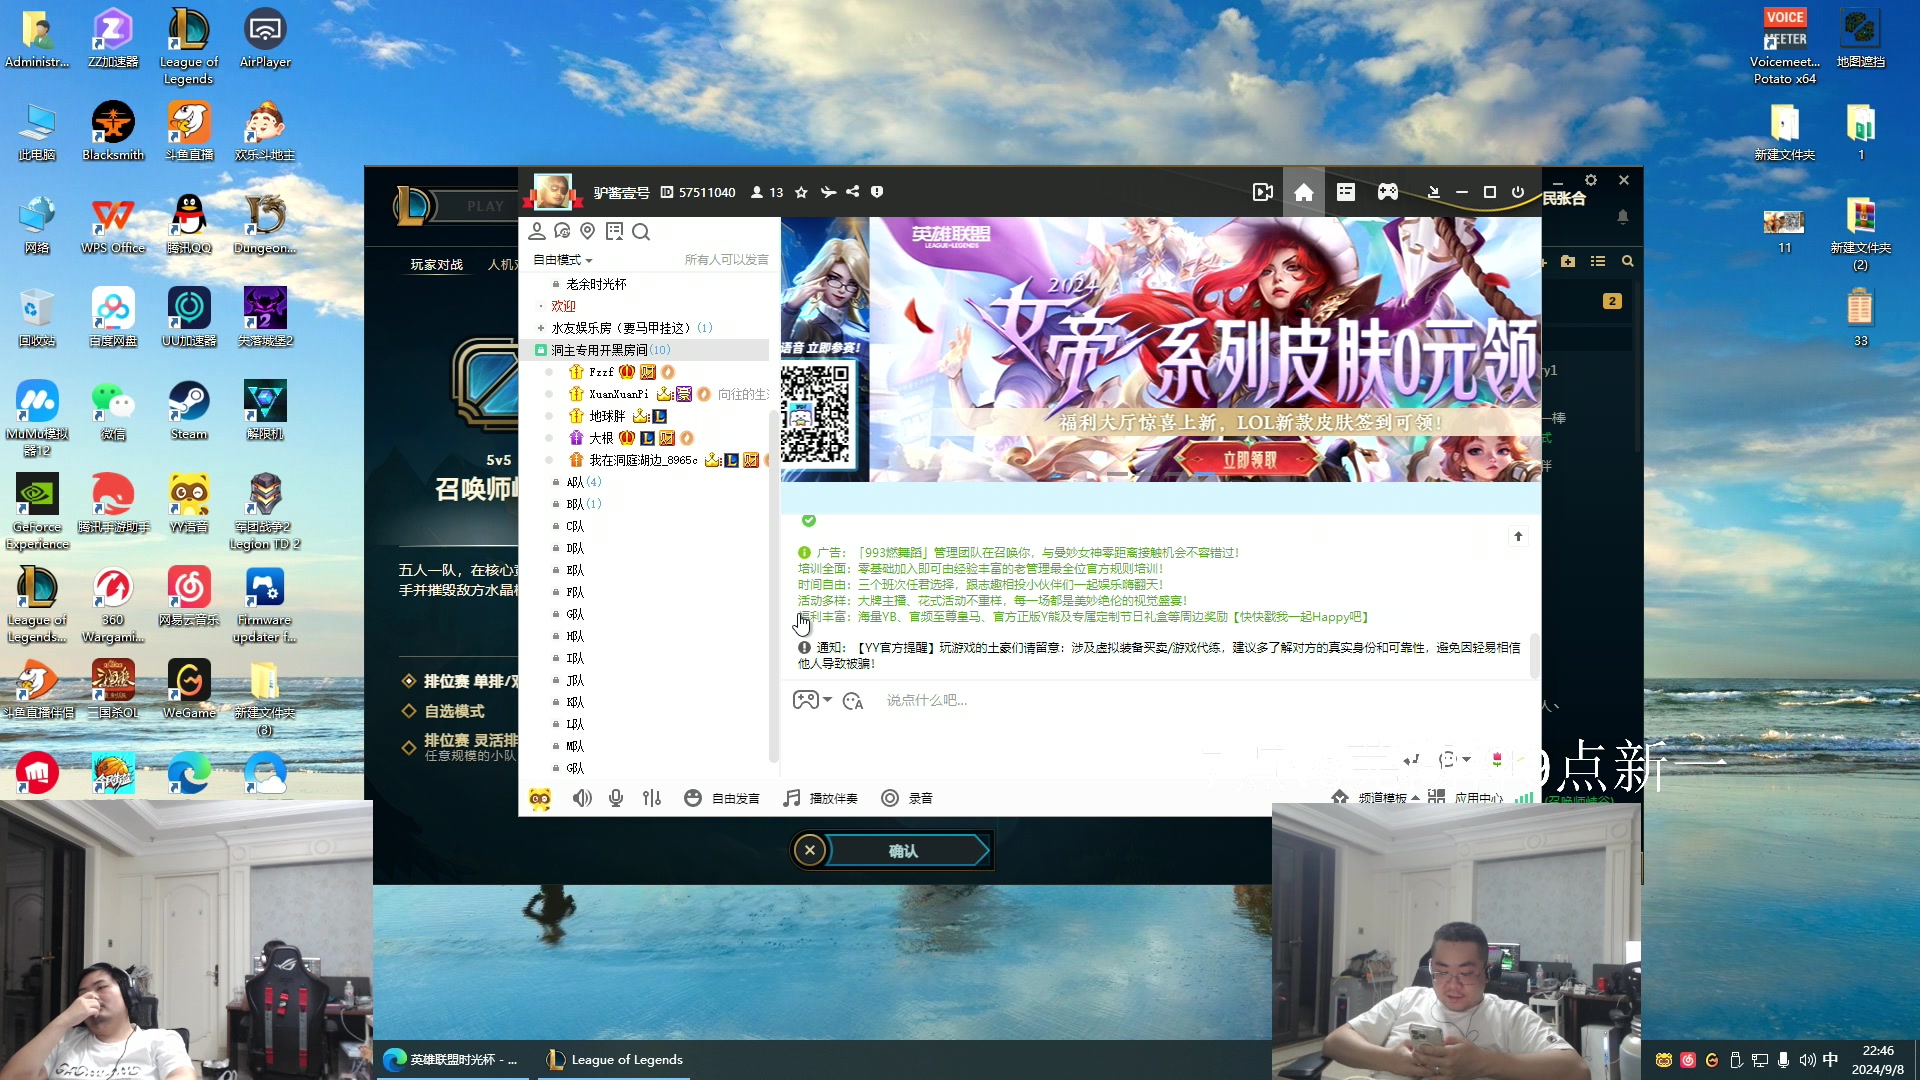Open the game assistant dropdown in chat bar
The height and width of the screenshot is (1080, 1920).
tap(813, 700)
